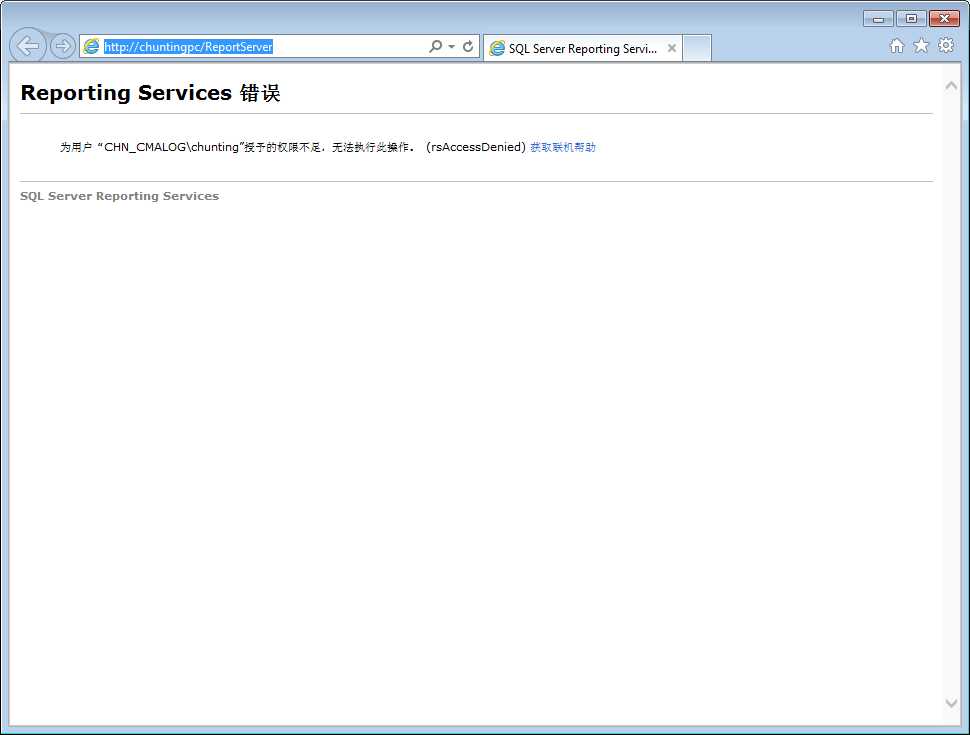Open the address bar autocomplete dropdown arrow
Viewport: 970px width, 735px height.
[452, 46]
